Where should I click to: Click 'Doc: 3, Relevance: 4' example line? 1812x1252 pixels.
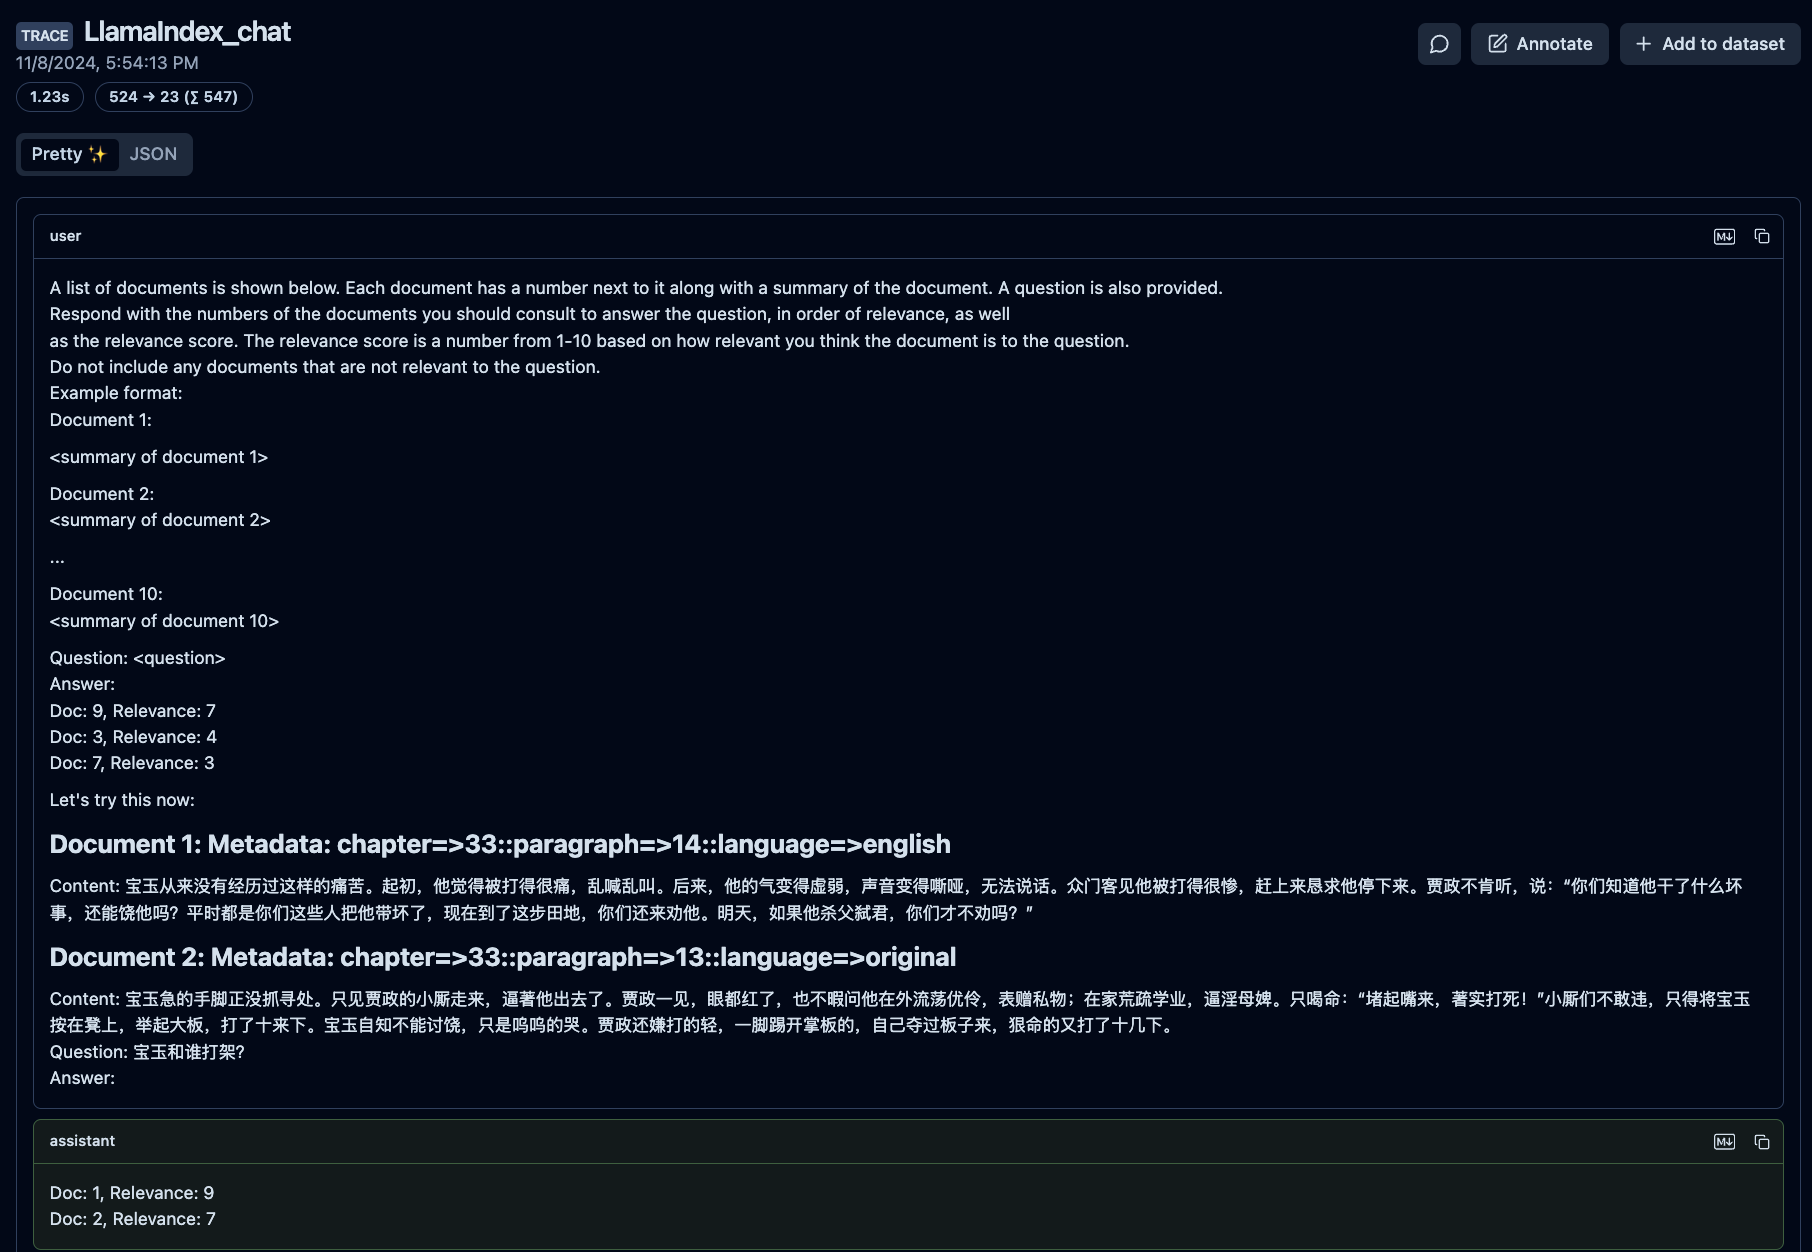point(133,737)
